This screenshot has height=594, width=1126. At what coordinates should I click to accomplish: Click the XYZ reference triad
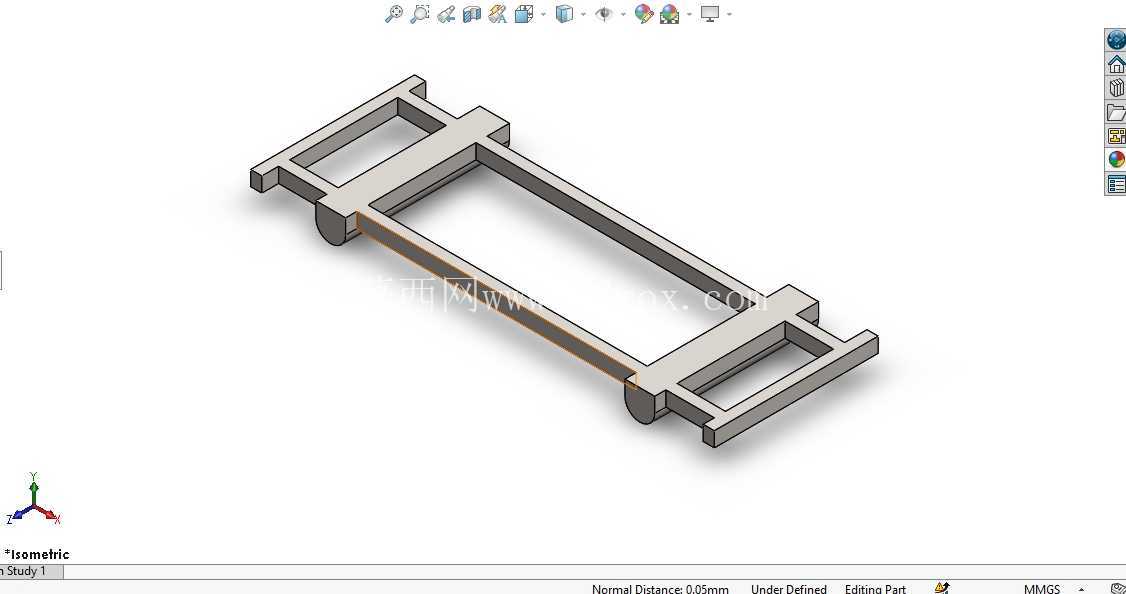[x=34, y=499]
